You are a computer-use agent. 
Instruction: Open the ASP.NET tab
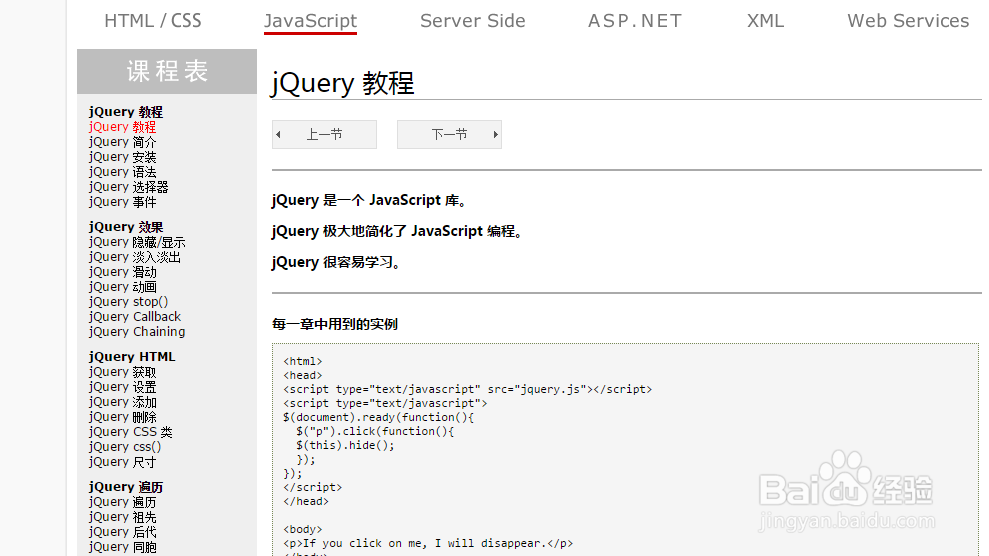coord(635,21)
